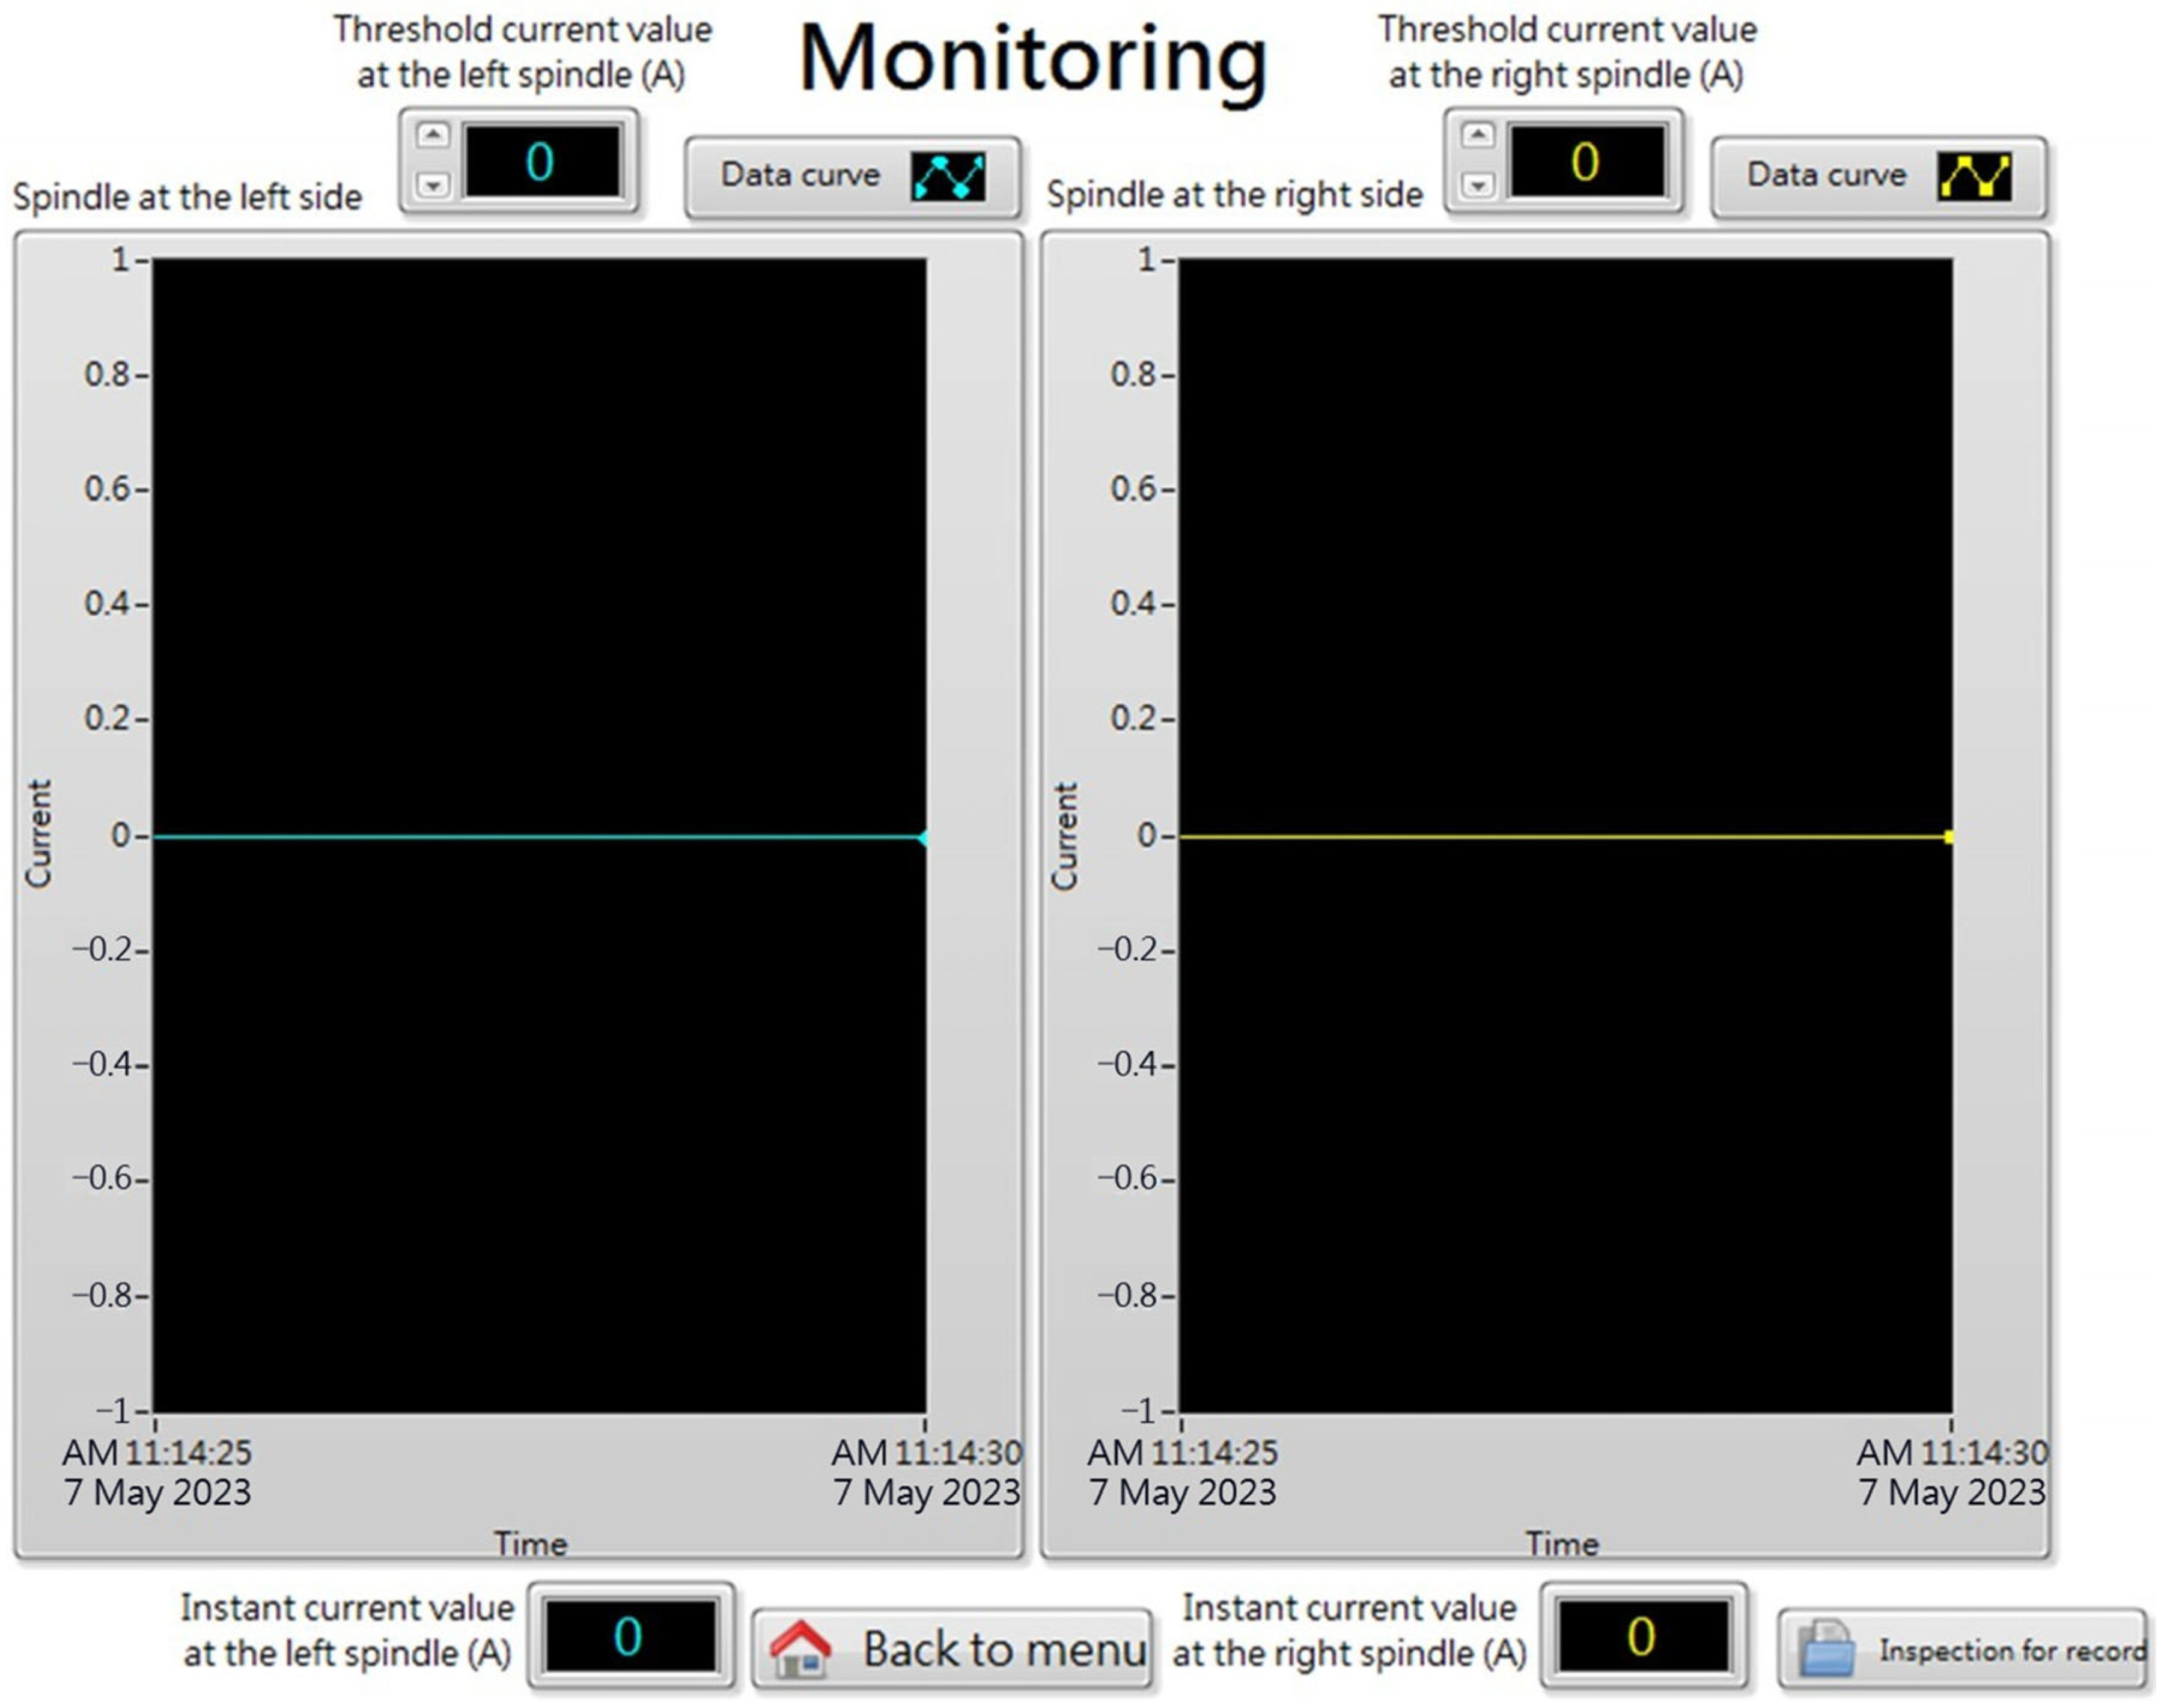This screenshot has width=2164, height=1708.
Task: Click the left chart's AM 11:14:25 start time label
Action: pyautogui.click(x=157, y=1452)
